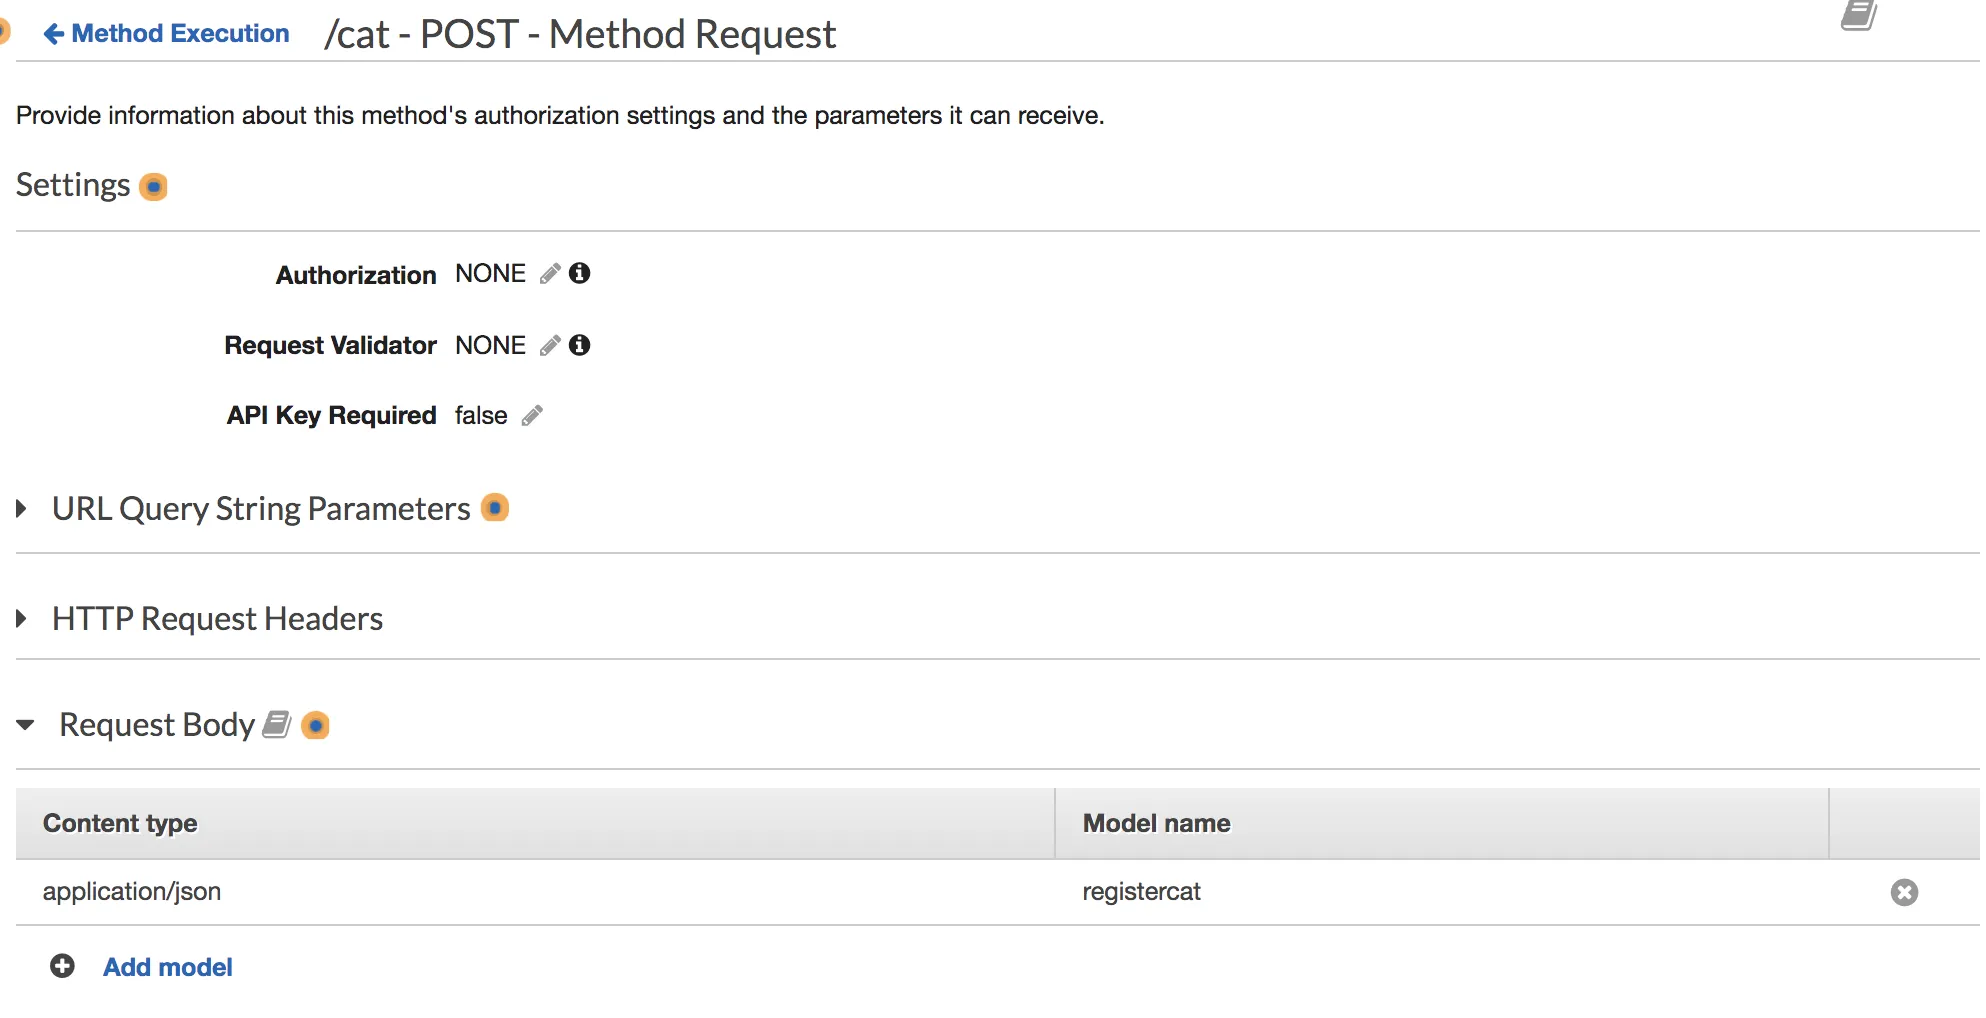Select the application/json content type cell

132,892
